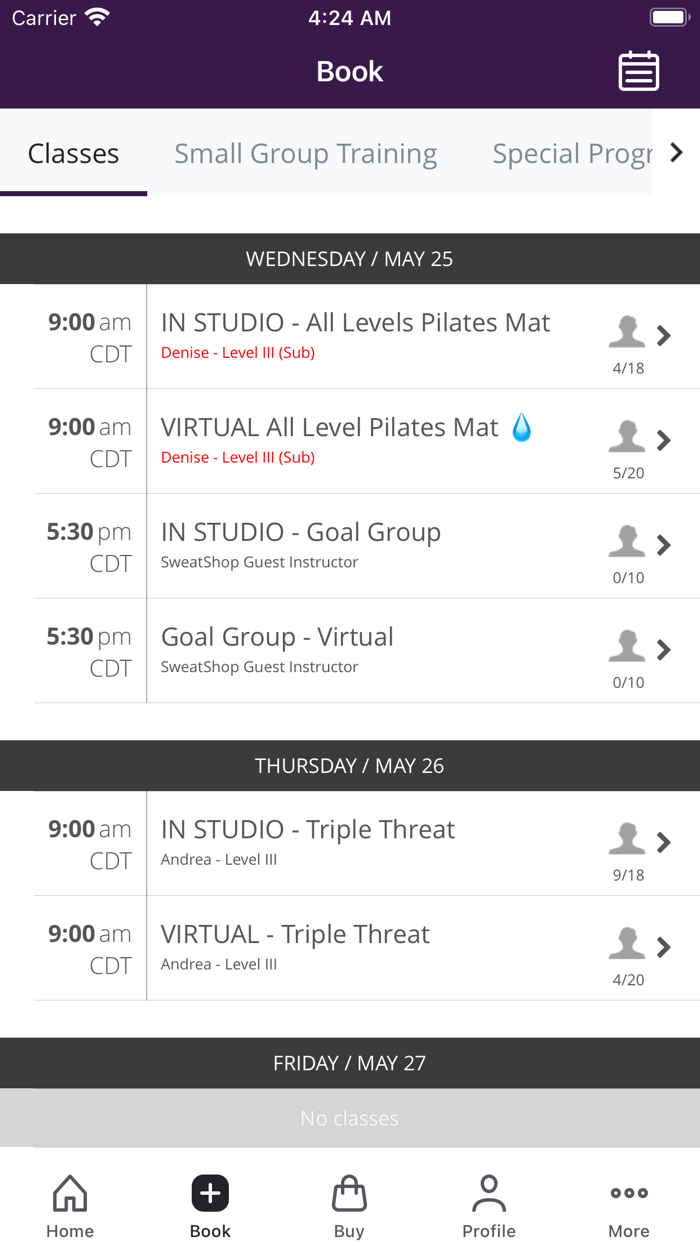Open the Profile person icon
Image resolution: width=700 pixels, height=1244 pixels.
(x=489, y=1193)
